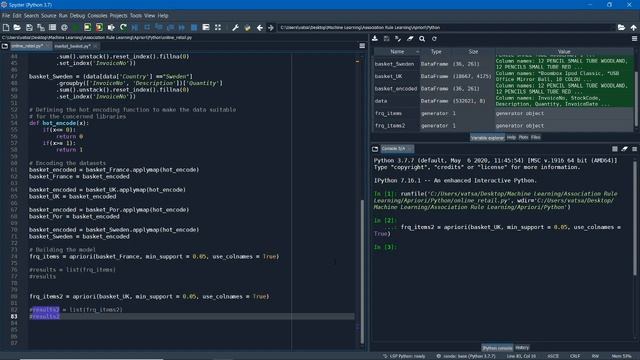Open the Plots pane tab
The image size is (640, 360).
pos(523,138)
